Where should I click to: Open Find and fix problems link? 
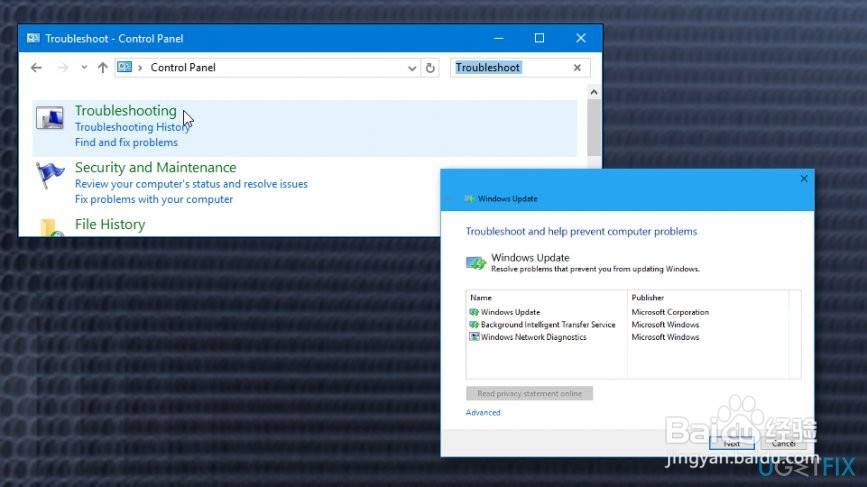tap(126, 143)
